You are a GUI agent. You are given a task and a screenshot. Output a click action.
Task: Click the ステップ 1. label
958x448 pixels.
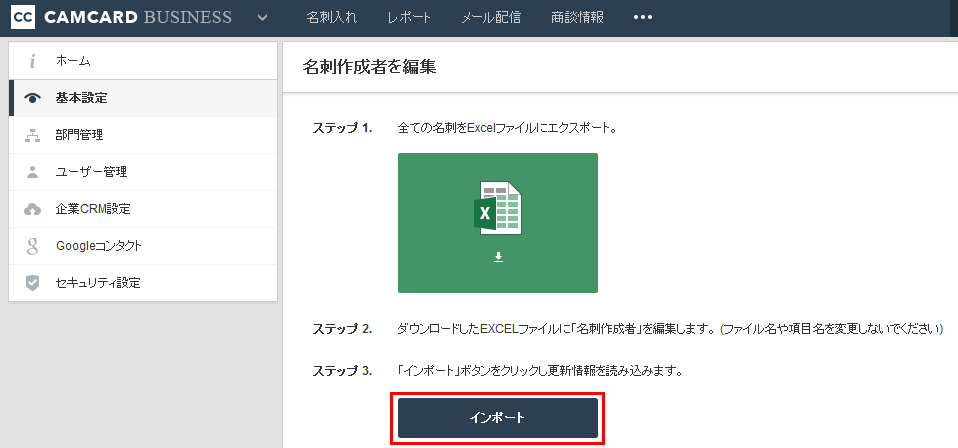coord(342,128)
